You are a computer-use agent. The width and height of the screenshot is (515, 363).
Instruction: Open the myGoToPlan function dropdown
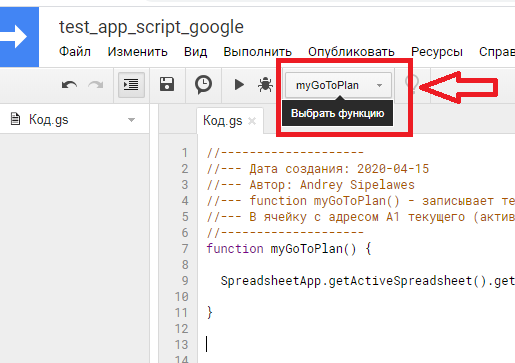click(x=338, y=85)
